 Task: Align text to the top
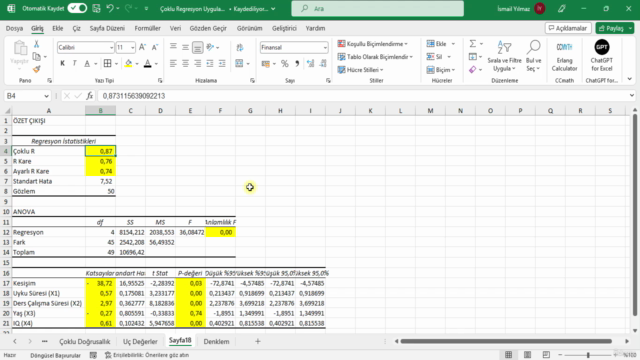pyautogui.click(x=173, y=47)
